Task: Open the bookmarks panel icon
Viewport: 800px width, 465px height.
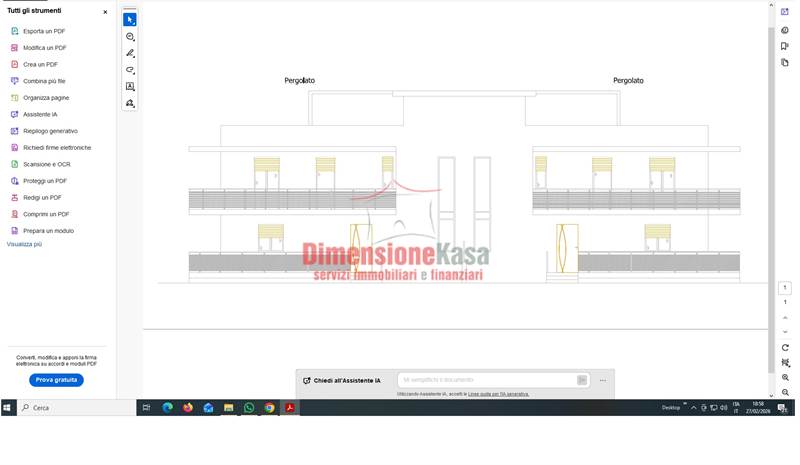Action: pos(785,46)
